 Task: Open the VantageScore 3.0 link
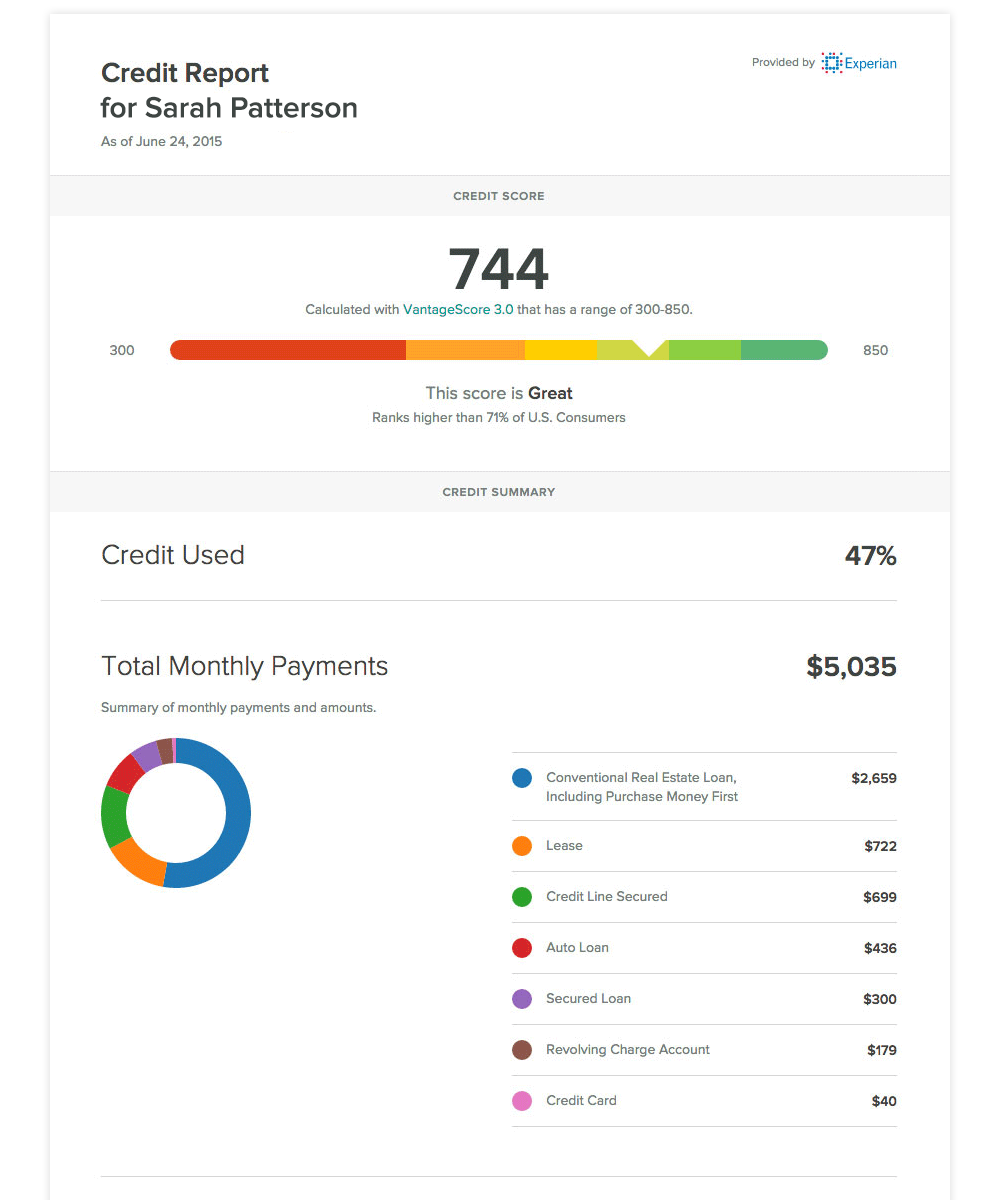[x=458, y=310]
